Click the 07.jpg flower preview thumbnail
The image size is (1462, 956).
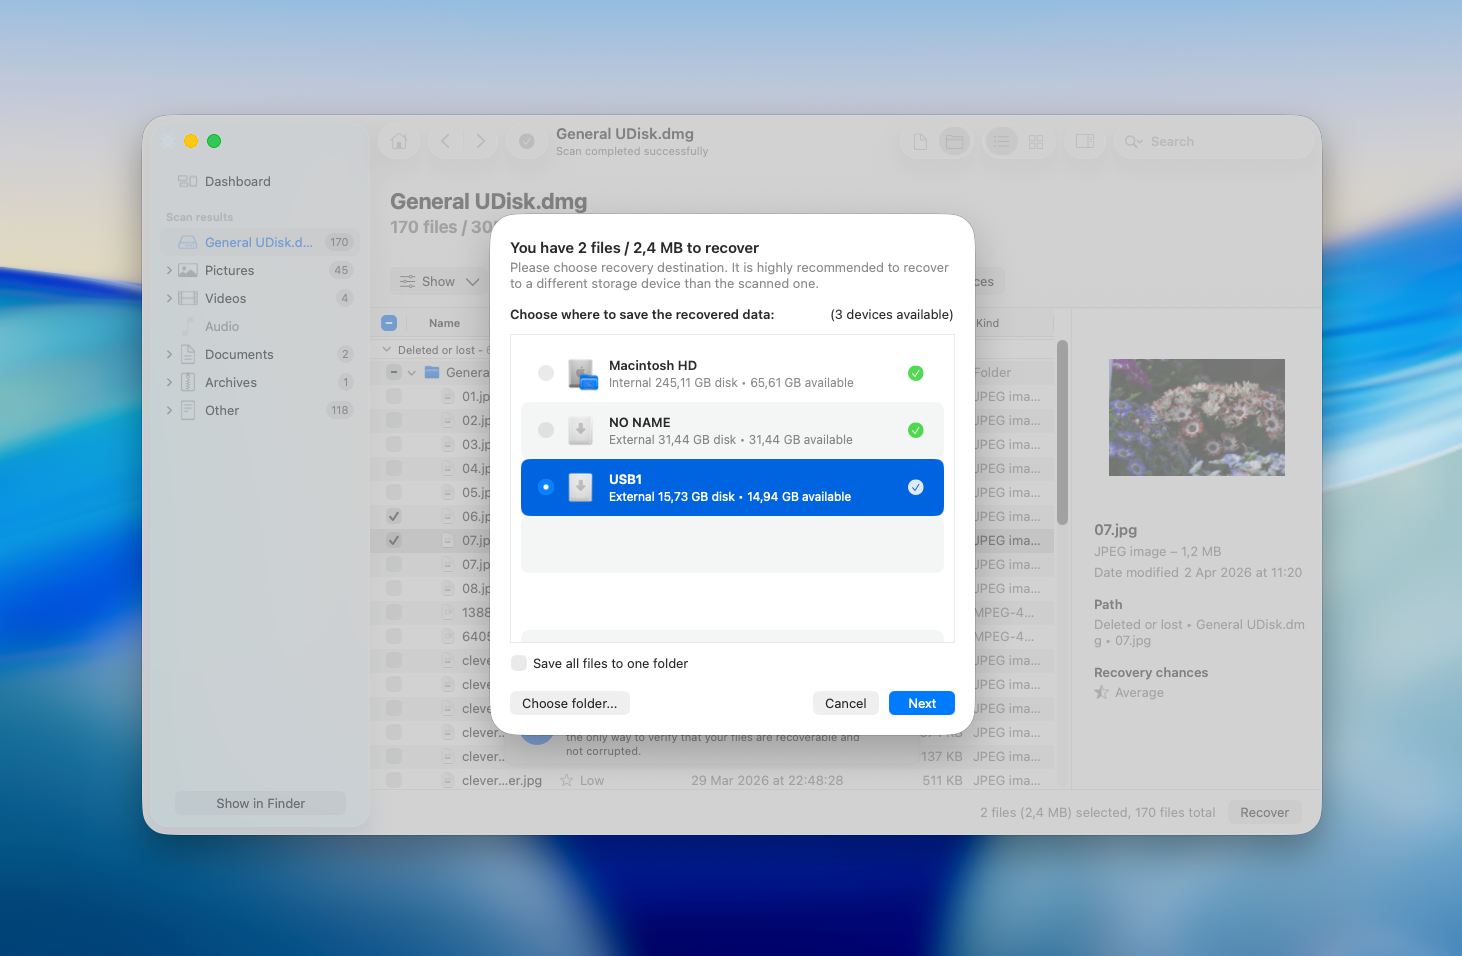pyautogui.click(x=1197, y=417)
